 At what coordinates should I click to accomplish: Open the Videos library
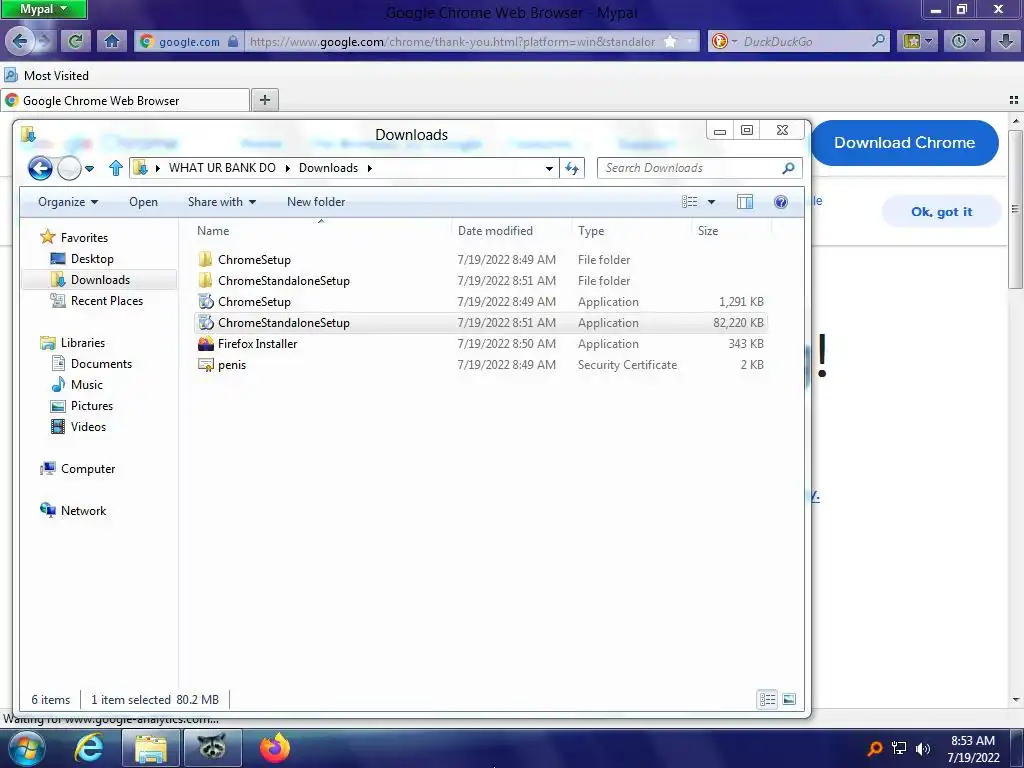tap(88, 426)
